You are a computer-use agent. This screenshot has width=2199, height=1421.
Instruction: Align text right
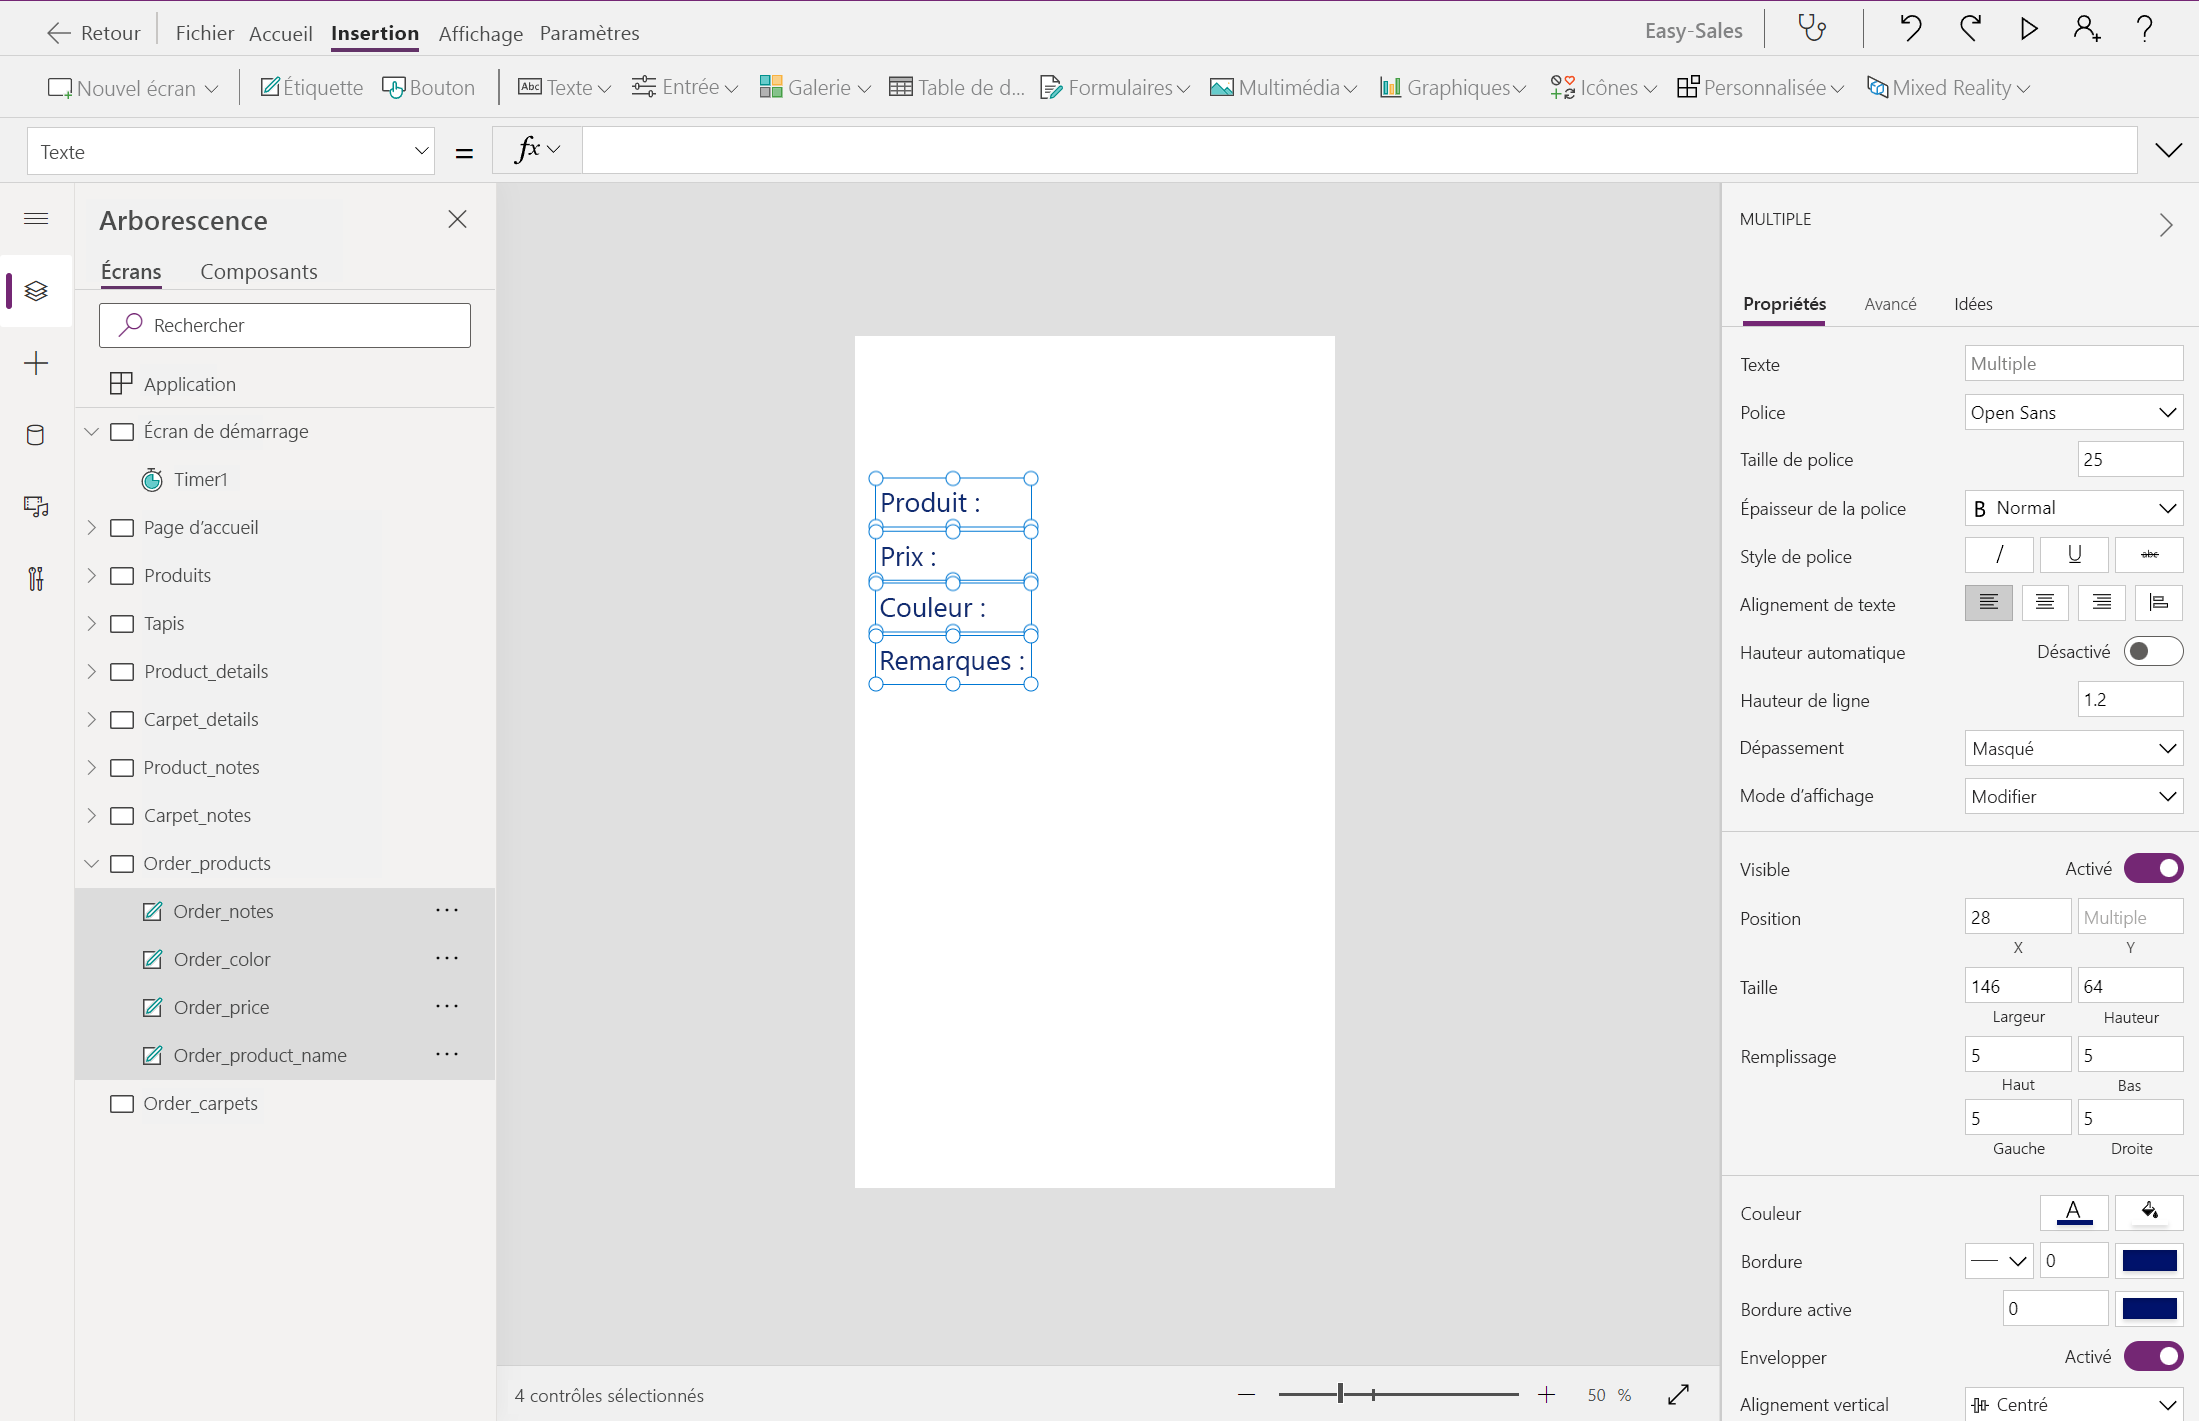2101,603
